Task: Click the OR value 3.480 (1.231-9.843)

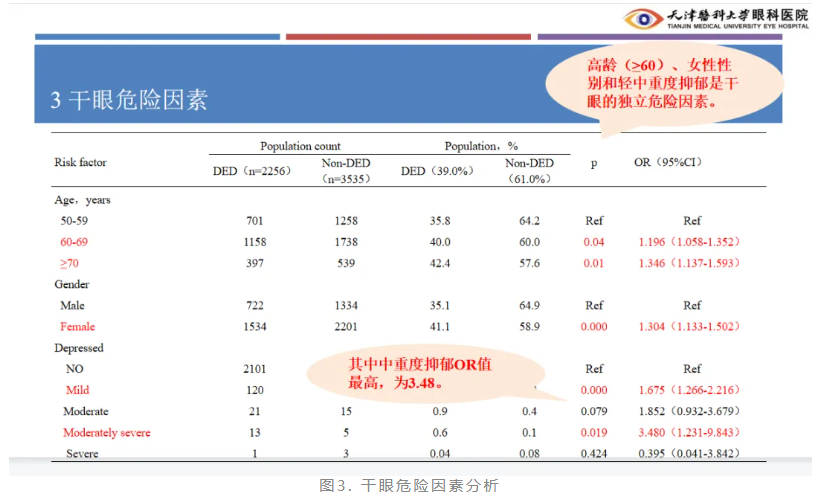Action: [x=691, y=432]
